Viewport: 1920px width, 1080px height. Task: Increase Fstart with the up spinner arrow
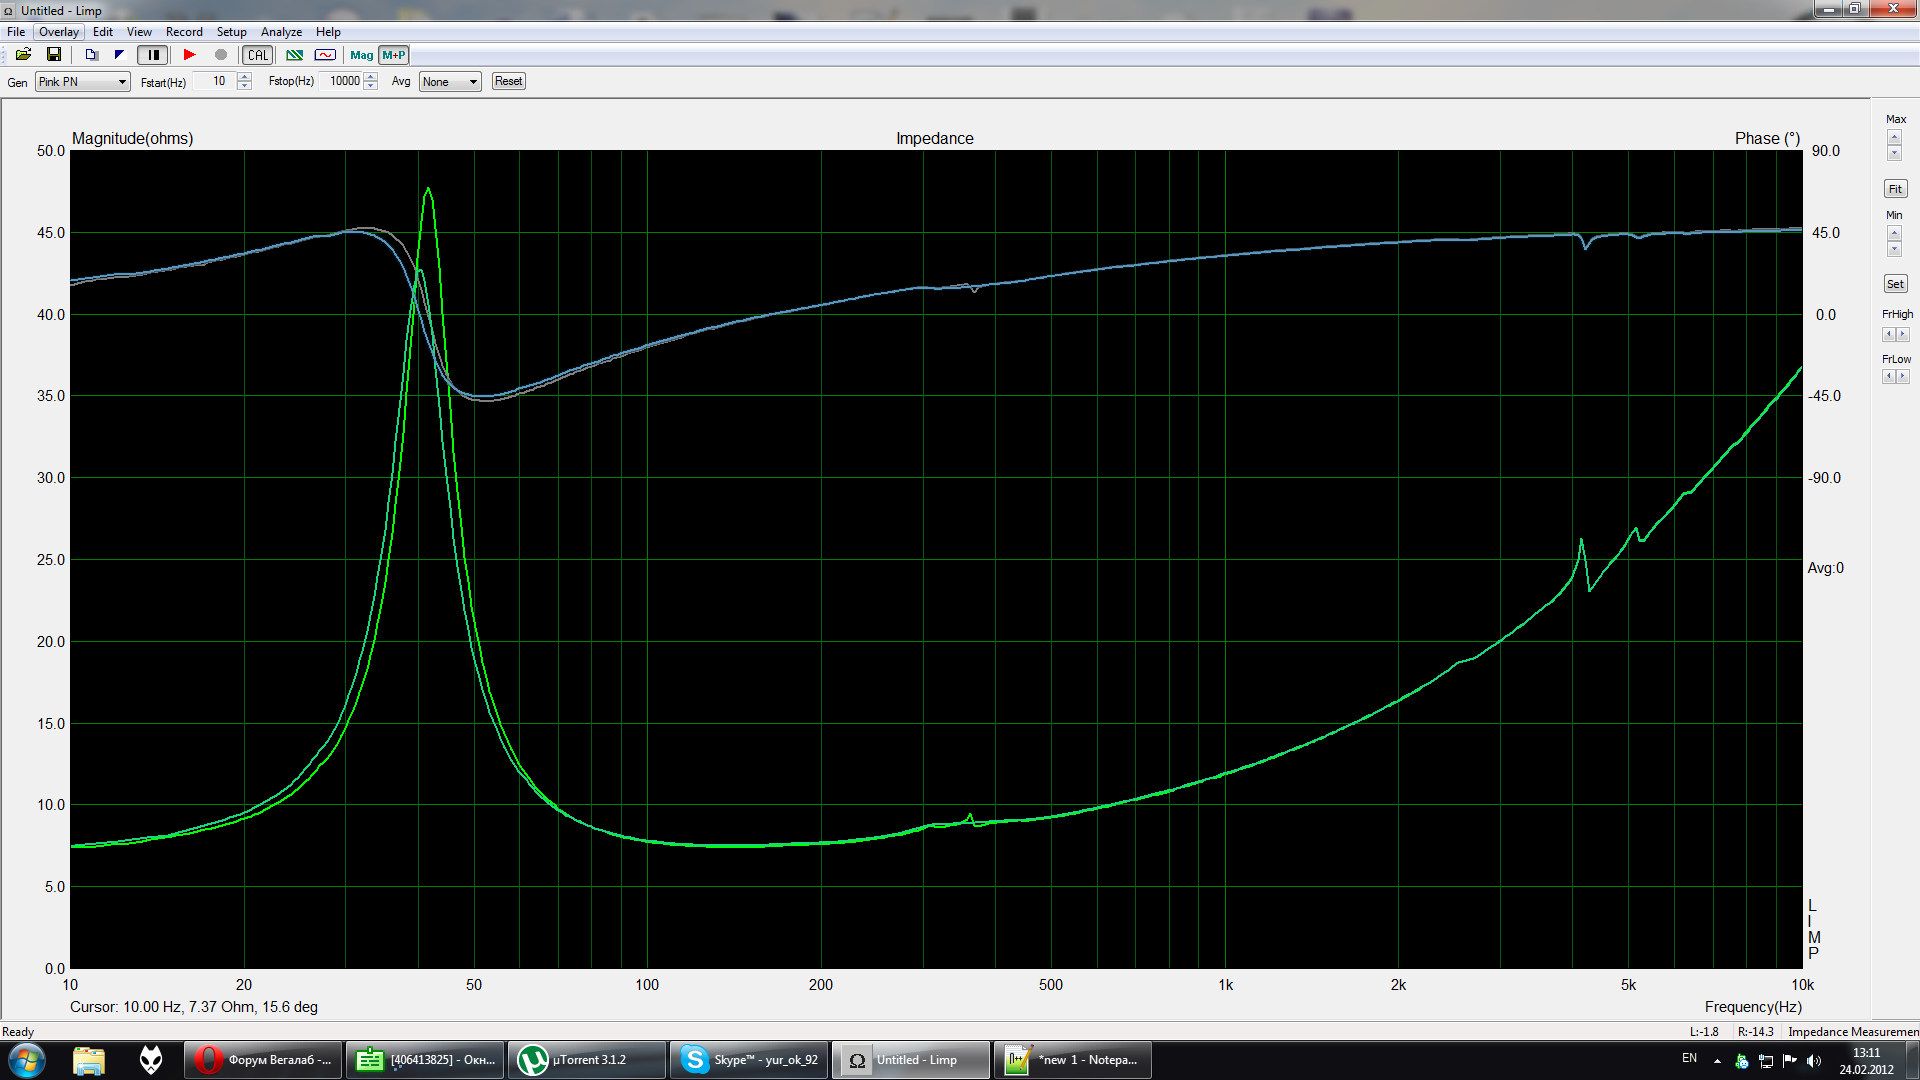coord(244,76)
